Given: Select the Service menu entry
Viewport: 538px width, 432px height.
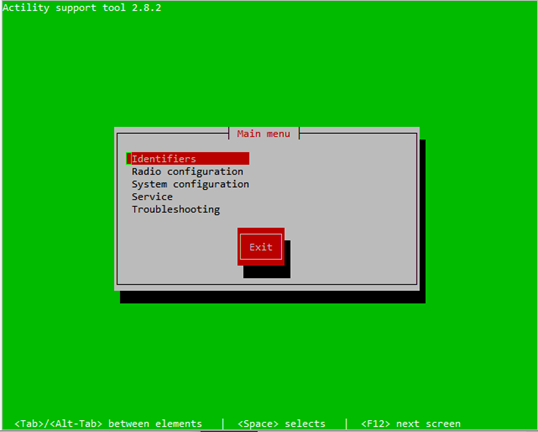Looking at the screenshot, I should tap(152, 197).
